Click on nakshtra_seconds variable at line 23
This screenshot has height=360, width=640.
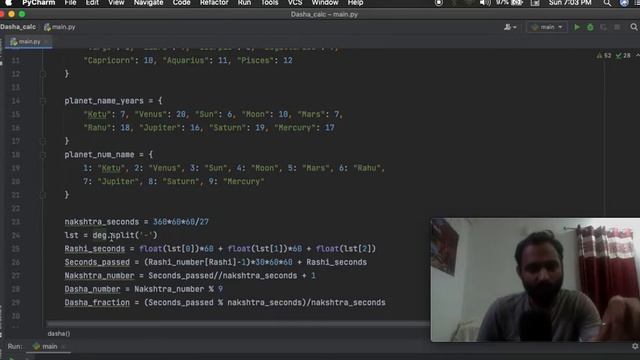click(102, 222)
